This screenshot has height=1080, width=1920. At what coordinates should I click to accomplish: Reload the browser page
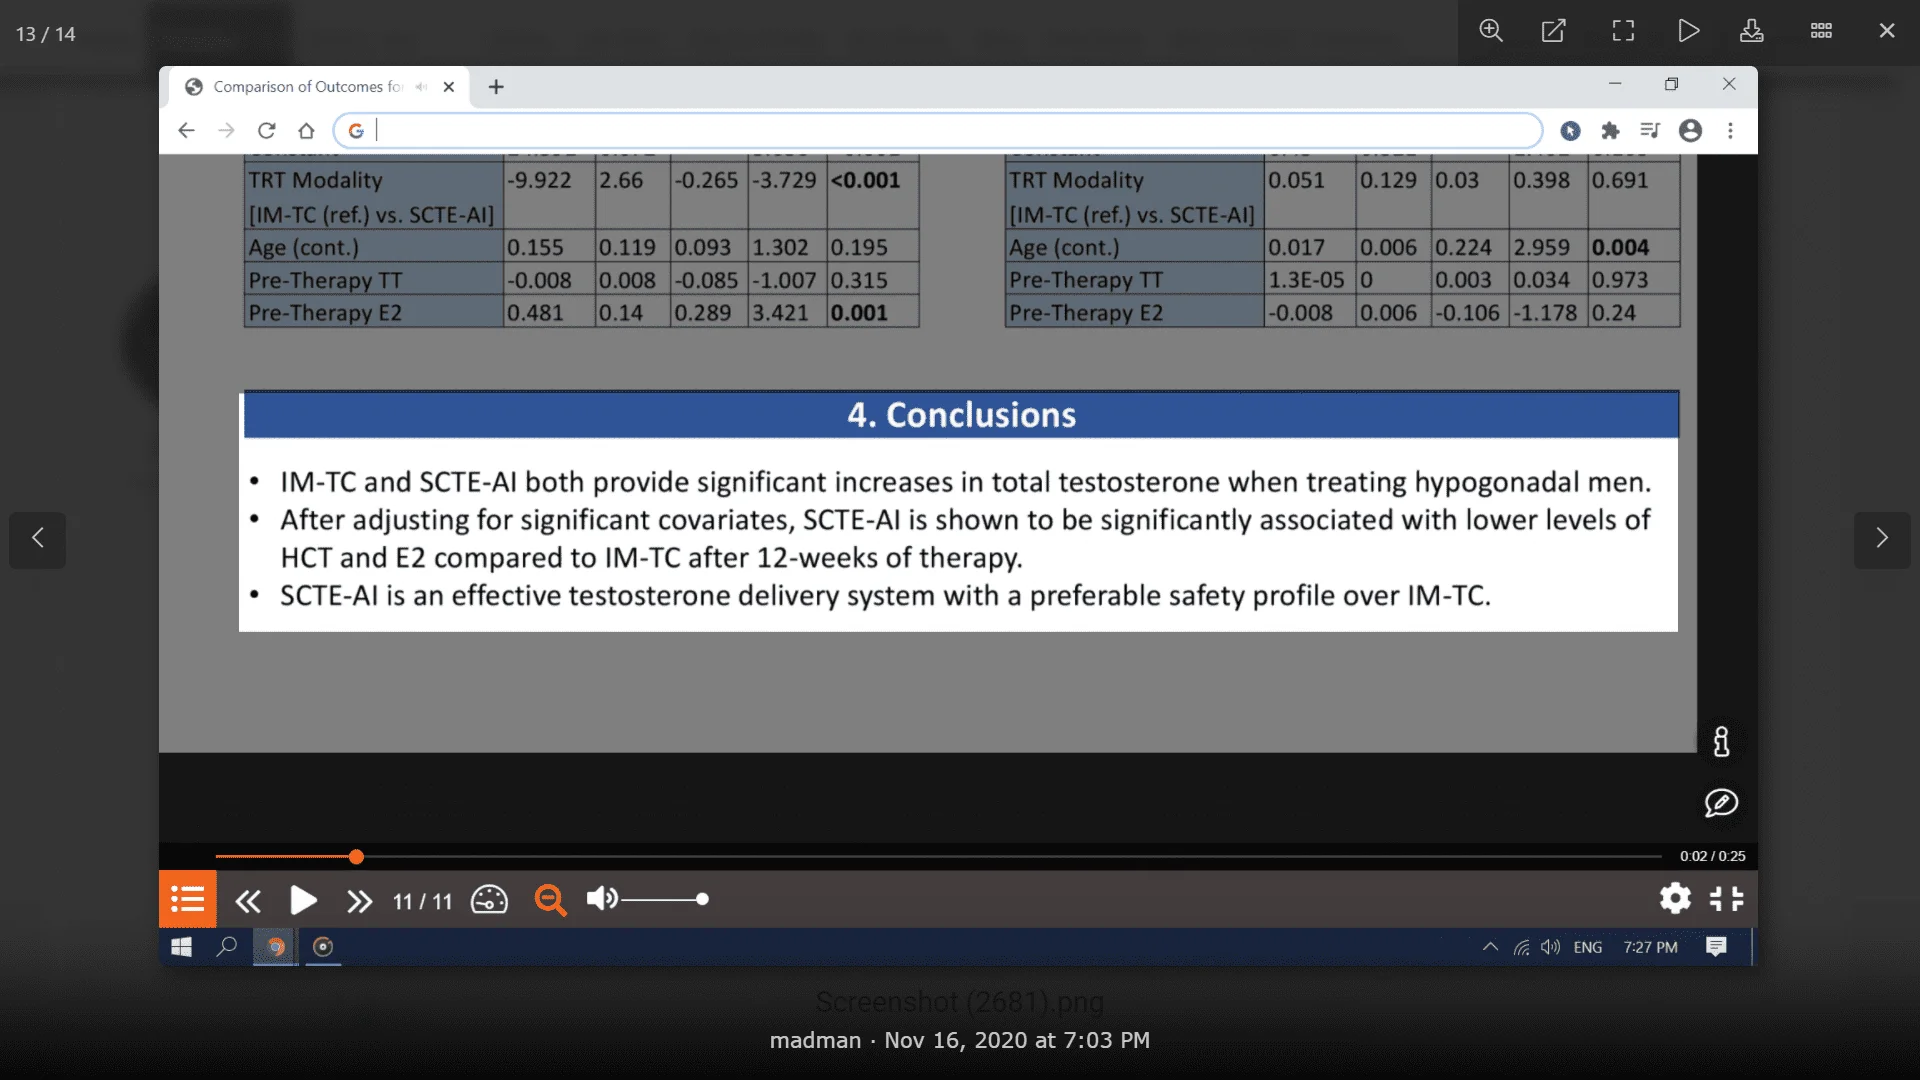266,131
